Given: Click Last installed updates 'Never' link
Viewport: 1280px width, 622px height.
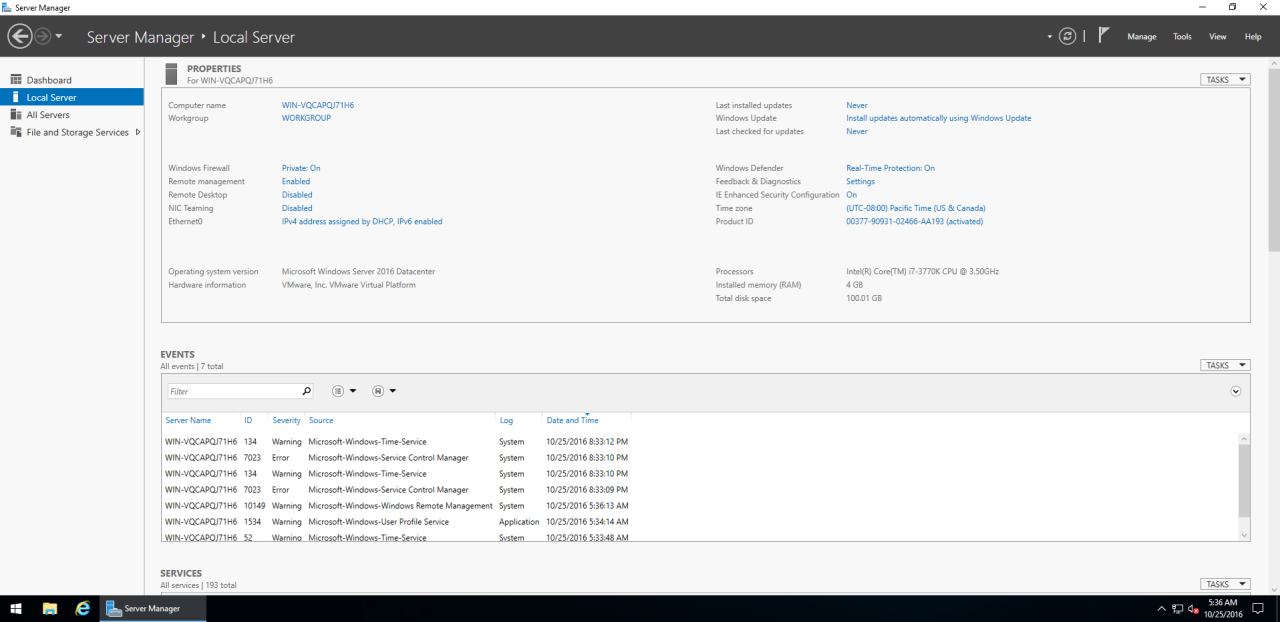Looking at the screenshot, I should pyautogui.click(x=856, y=105).
